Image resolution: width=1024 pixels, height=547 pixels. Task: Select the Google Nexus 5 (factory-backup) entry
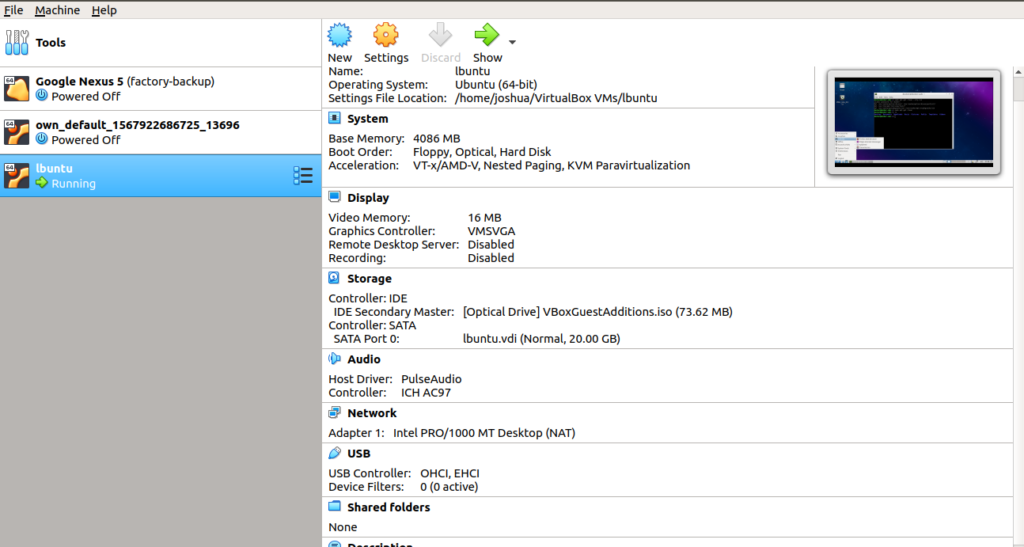(161, 88)
